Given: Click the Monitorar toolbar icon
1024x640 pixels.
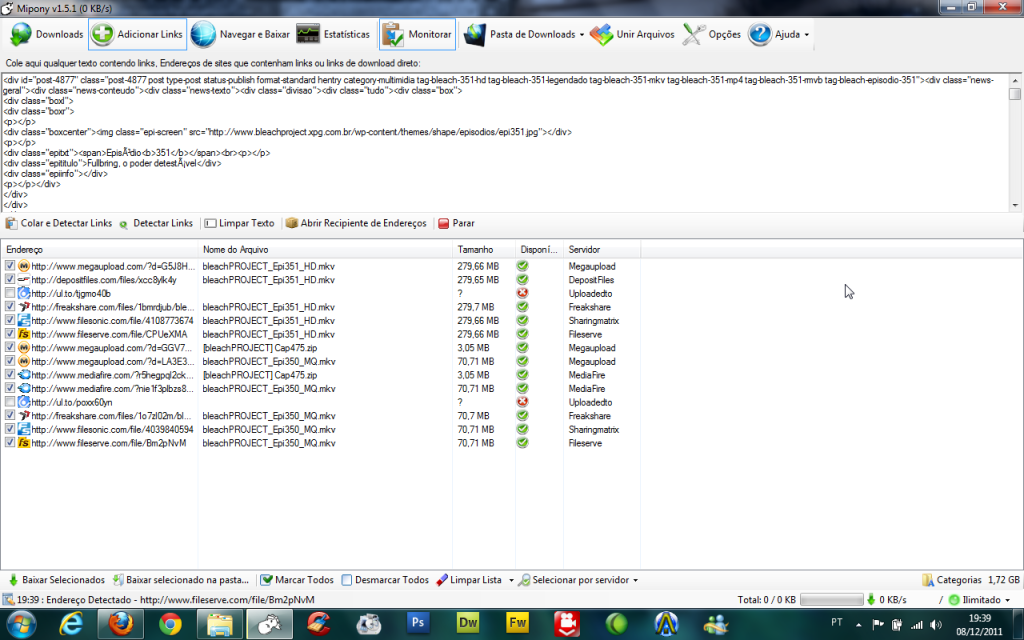Looking at the screenshot, I should [392, 34].
